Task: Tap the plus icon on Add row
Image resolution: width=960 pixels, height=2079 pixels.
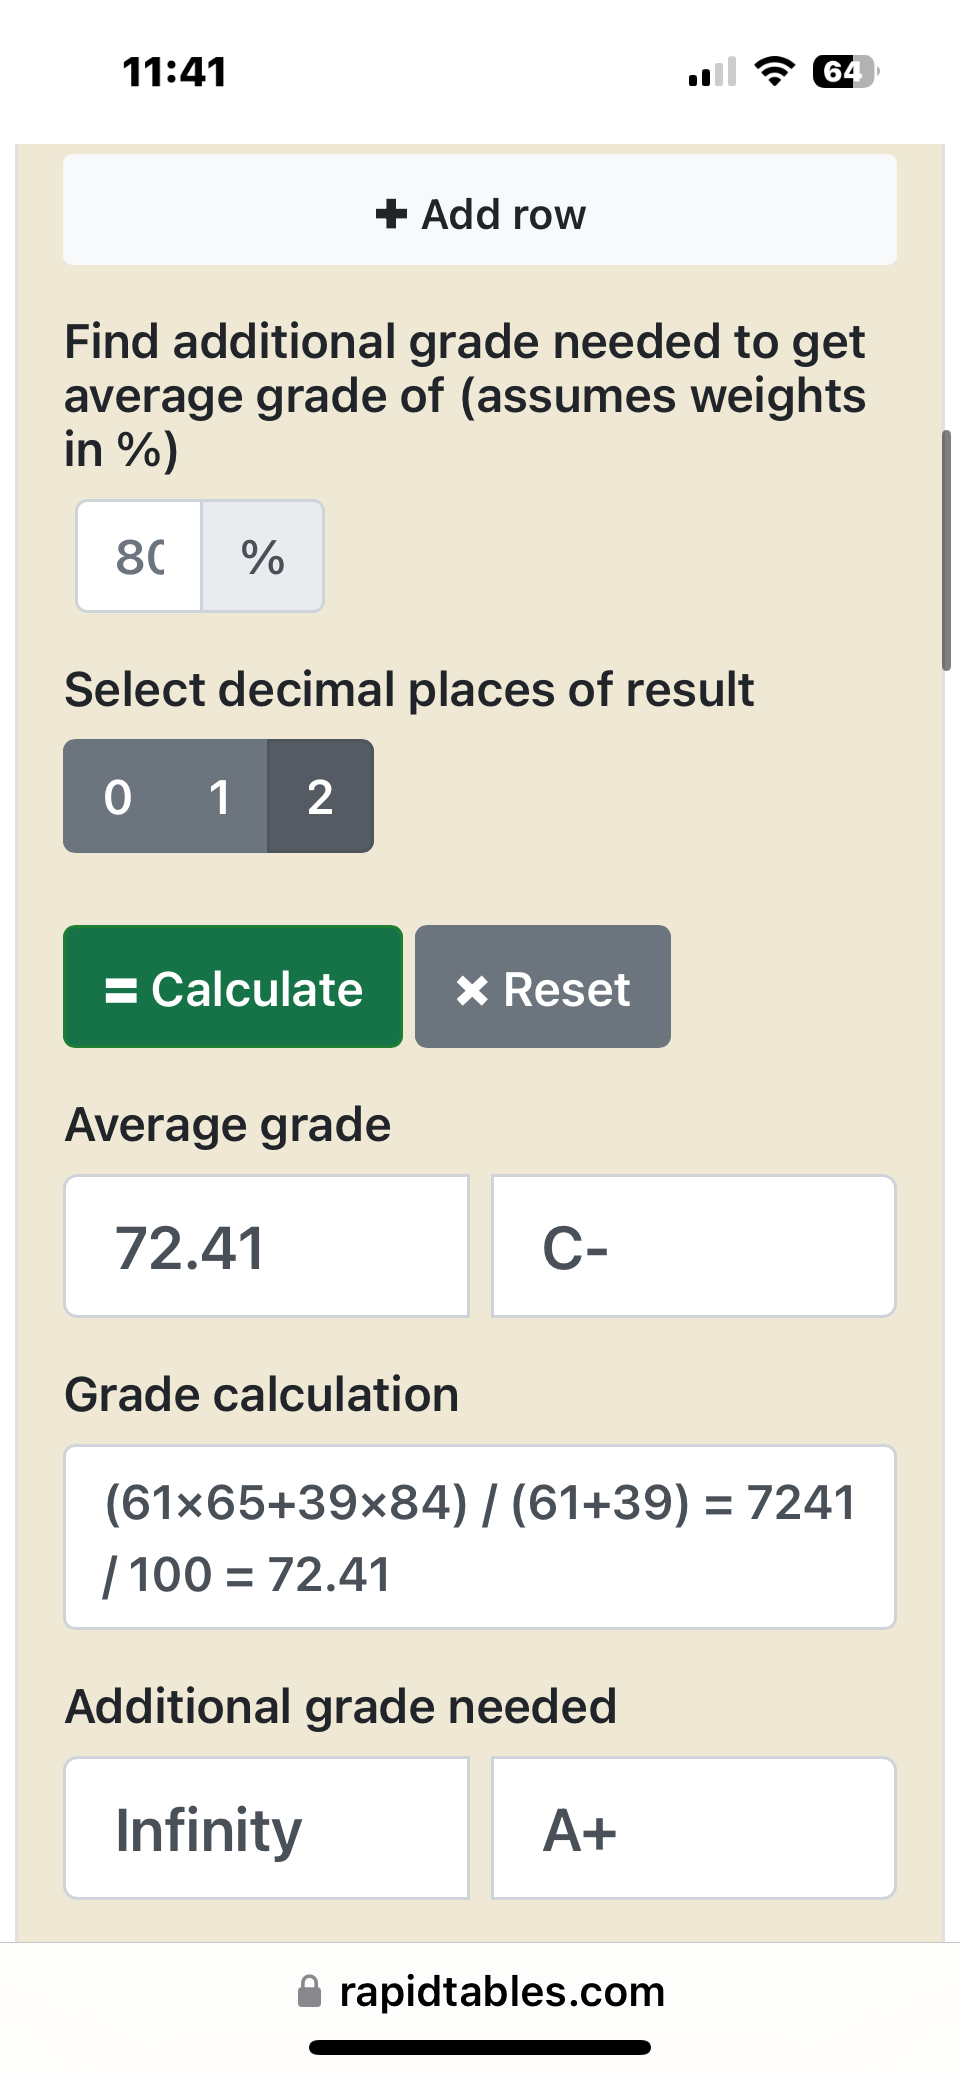Action: [x=391, y=213]
